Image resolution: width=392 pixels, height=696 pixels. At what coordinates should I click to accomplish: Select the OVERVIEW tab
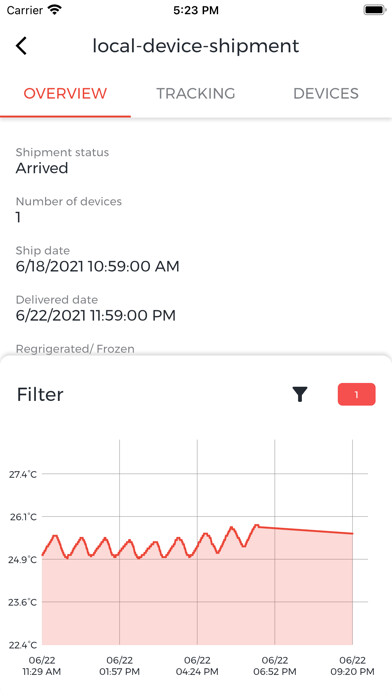65,93
